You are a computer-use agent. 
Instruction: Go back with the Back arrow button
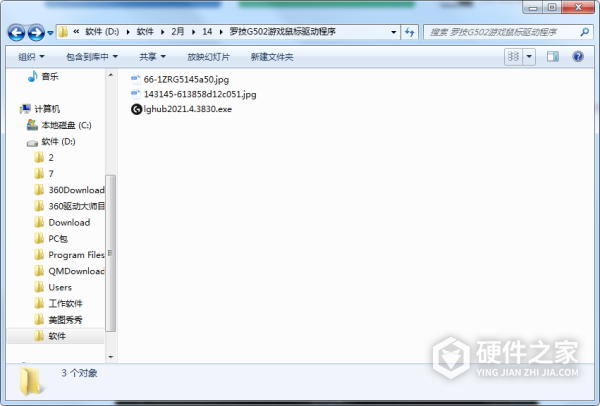pos(16,33)
